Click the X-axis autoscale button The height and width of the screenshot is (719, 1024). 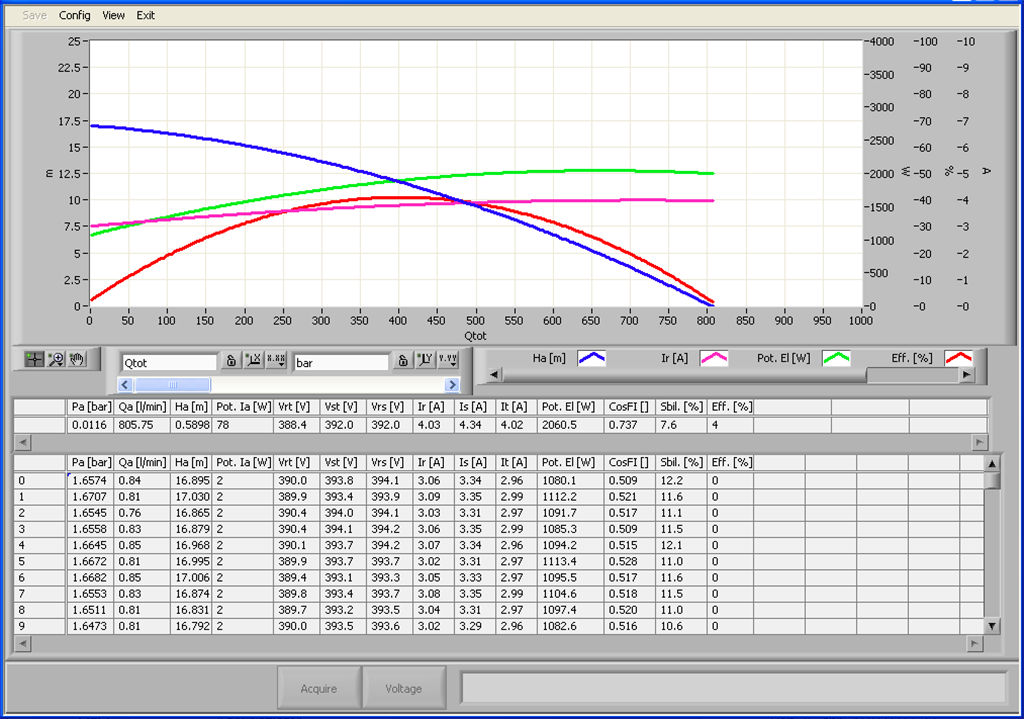pos(253,362)
